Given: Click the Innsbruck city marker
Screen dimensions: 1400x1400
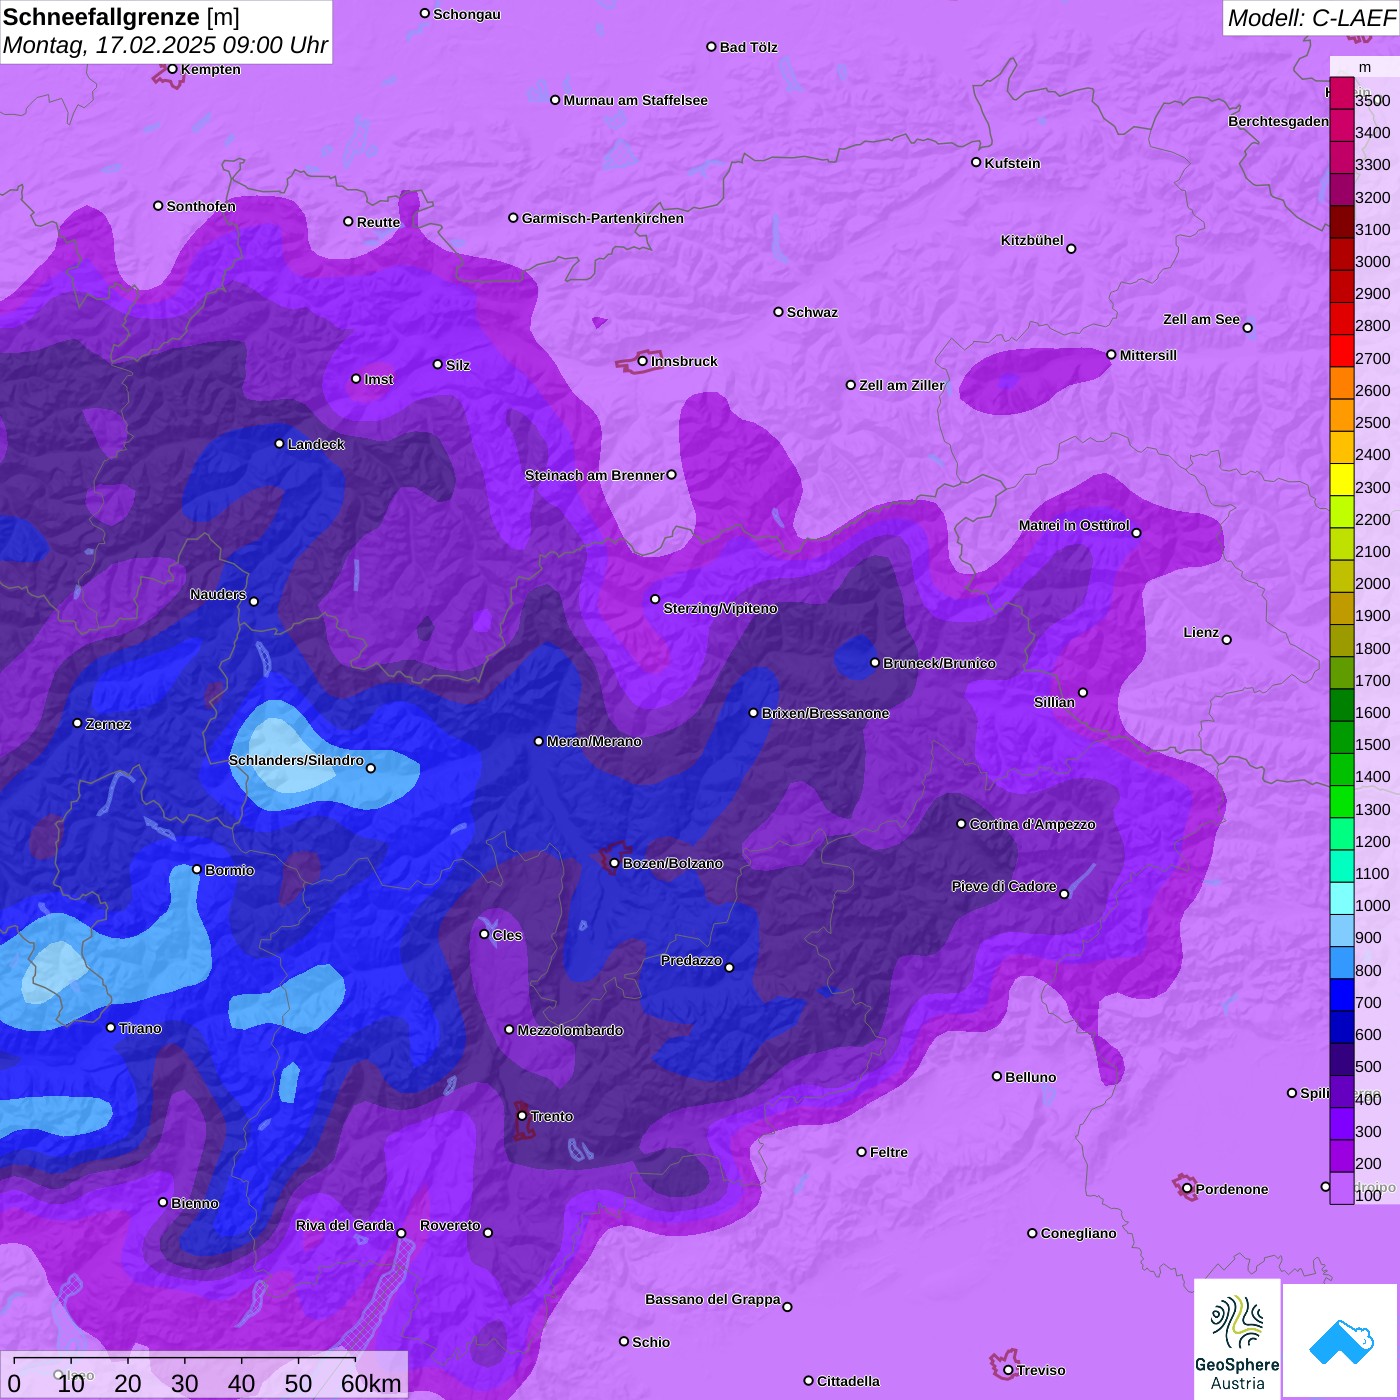Looking at the screenshot, I should click(643, 361).
